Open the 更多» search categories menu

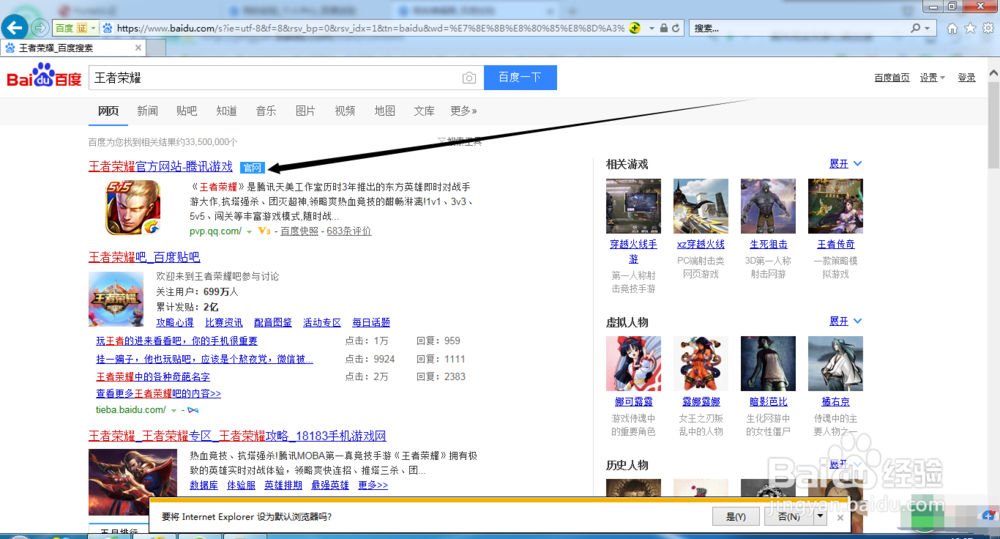tap(464, 111)
